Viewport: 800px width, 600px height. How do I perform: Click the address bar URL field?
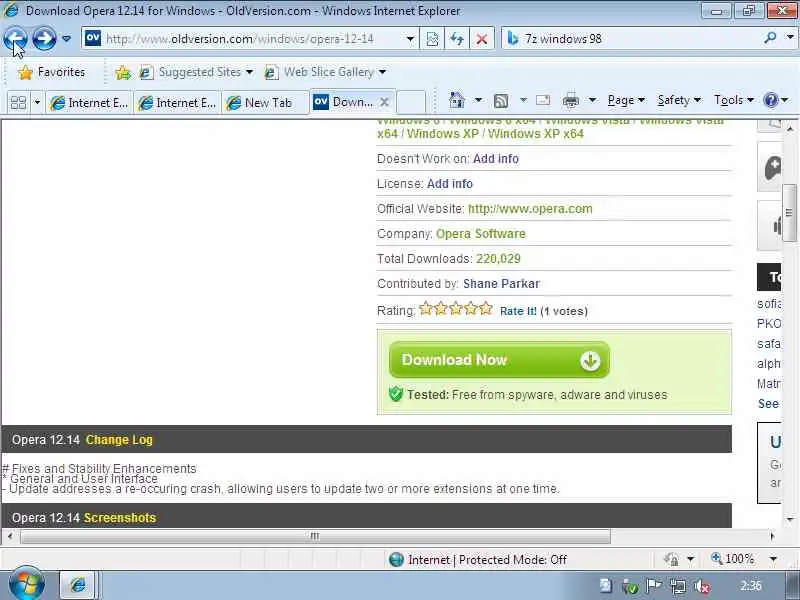[250, 39]
